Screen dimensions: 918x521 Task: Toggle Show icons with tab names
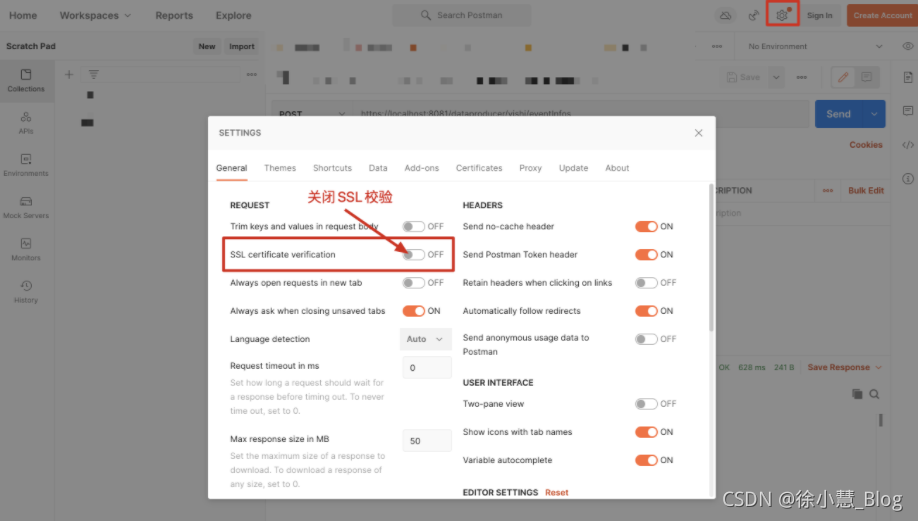click(x=646, y=432)
